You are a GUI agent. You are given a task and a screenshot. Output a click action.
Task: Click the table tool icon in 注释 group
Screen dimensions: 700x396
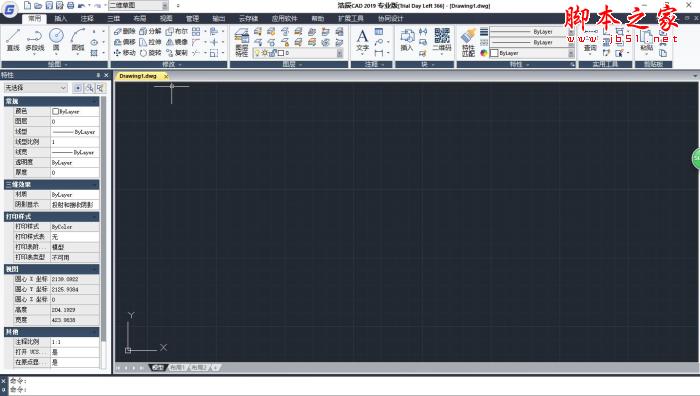coord(379,32)
